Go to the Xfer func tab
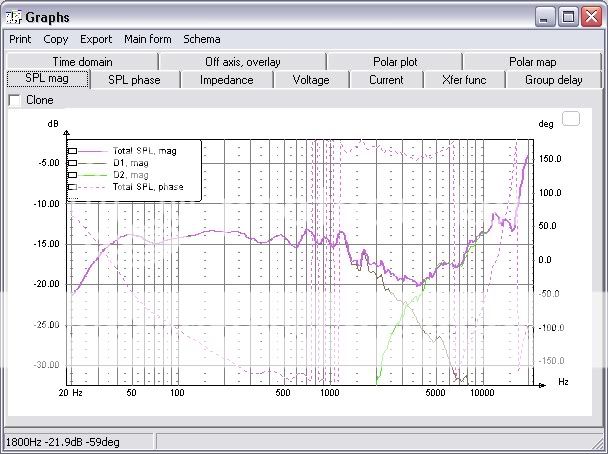608x454 pixels. (465, 80)
